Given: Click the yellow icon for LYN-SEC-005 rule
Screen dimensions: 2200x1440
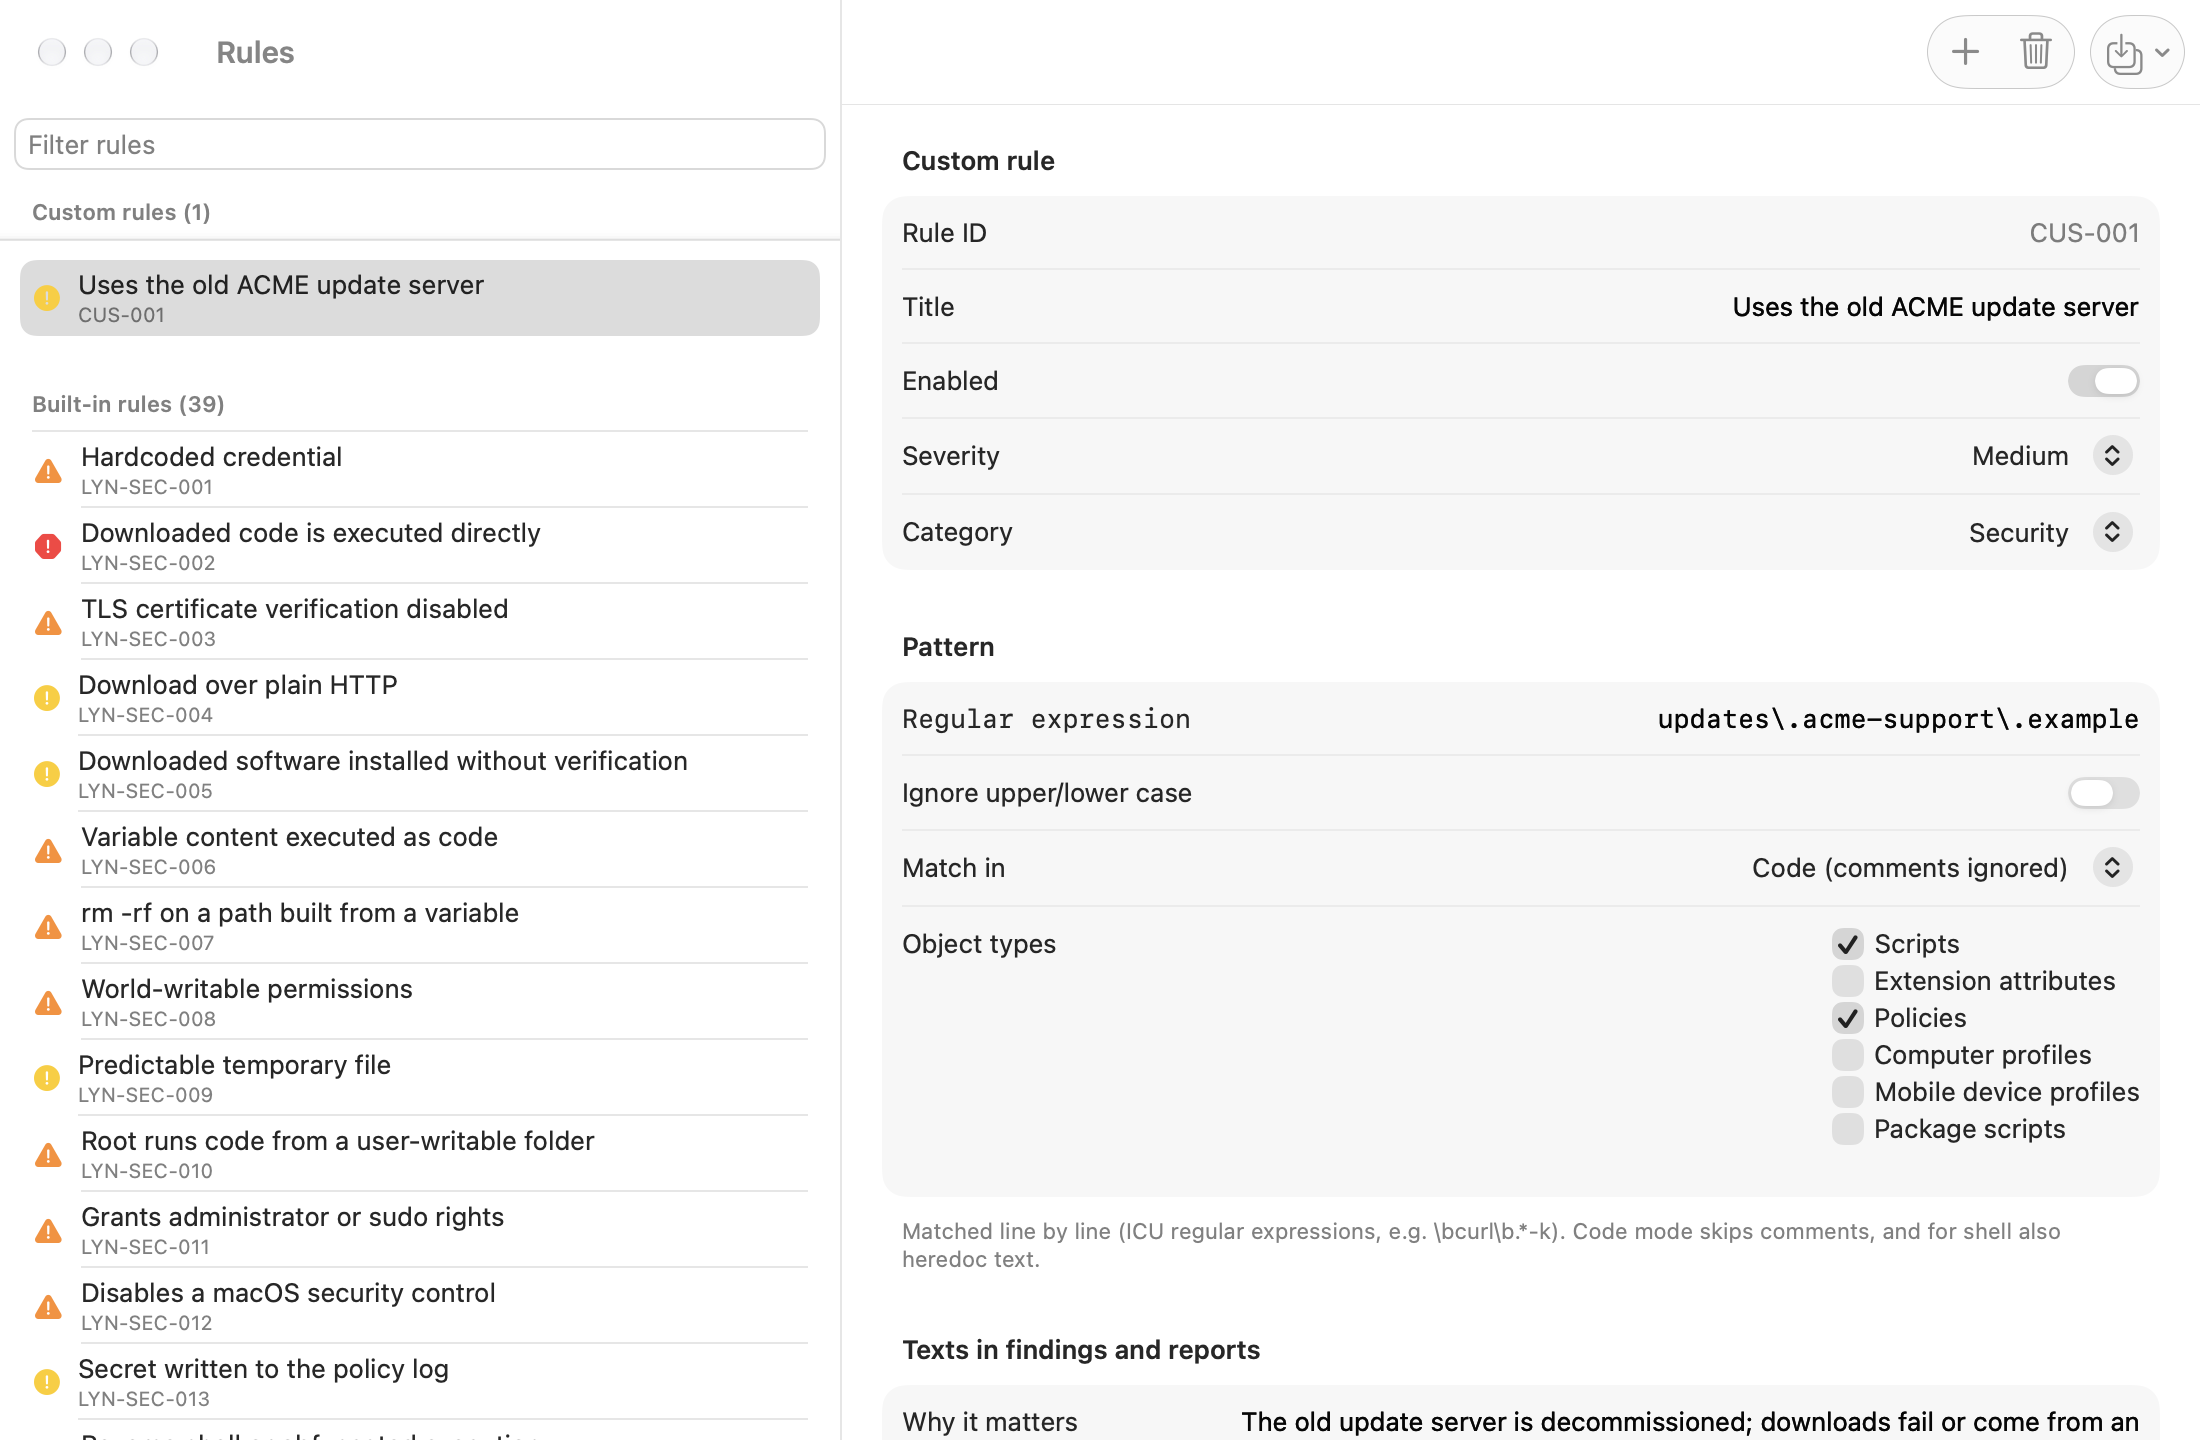Looking at the screenshot, I should click(x=47, y=774).
